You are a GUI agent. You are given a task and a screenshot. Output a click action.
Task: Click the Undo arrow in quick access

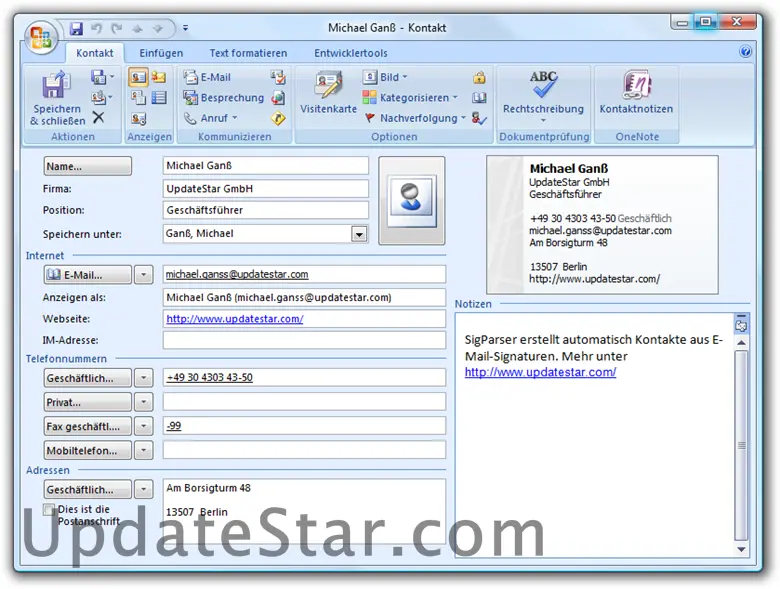pos(97,28)
